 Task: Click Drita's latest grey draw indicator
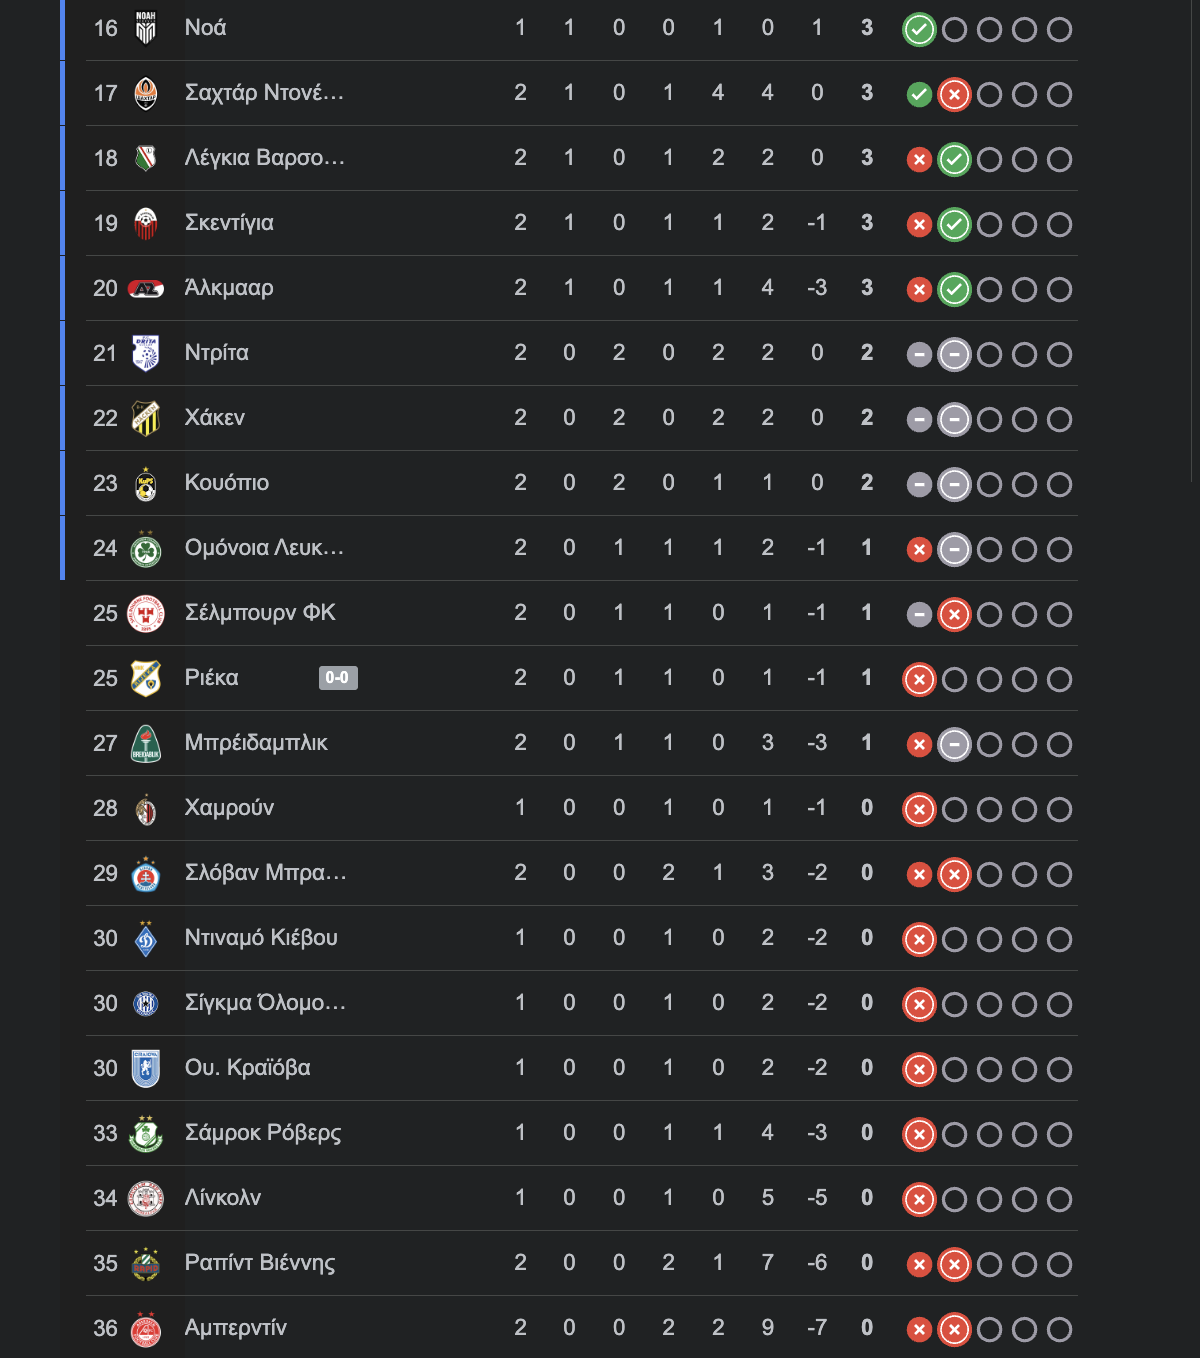pyautogui.click(x=954, y=355)
